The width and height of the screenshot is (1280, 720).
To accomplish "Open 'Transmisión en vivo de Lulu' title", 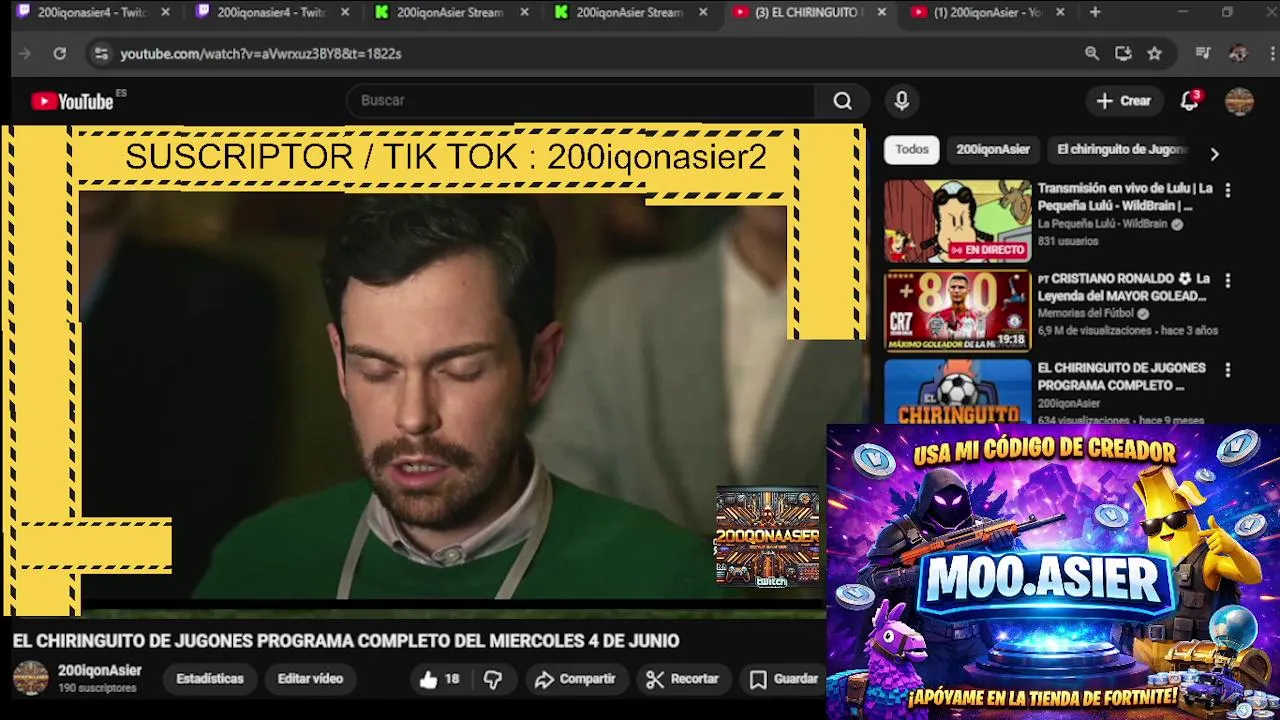I will tap(1125, 197).
